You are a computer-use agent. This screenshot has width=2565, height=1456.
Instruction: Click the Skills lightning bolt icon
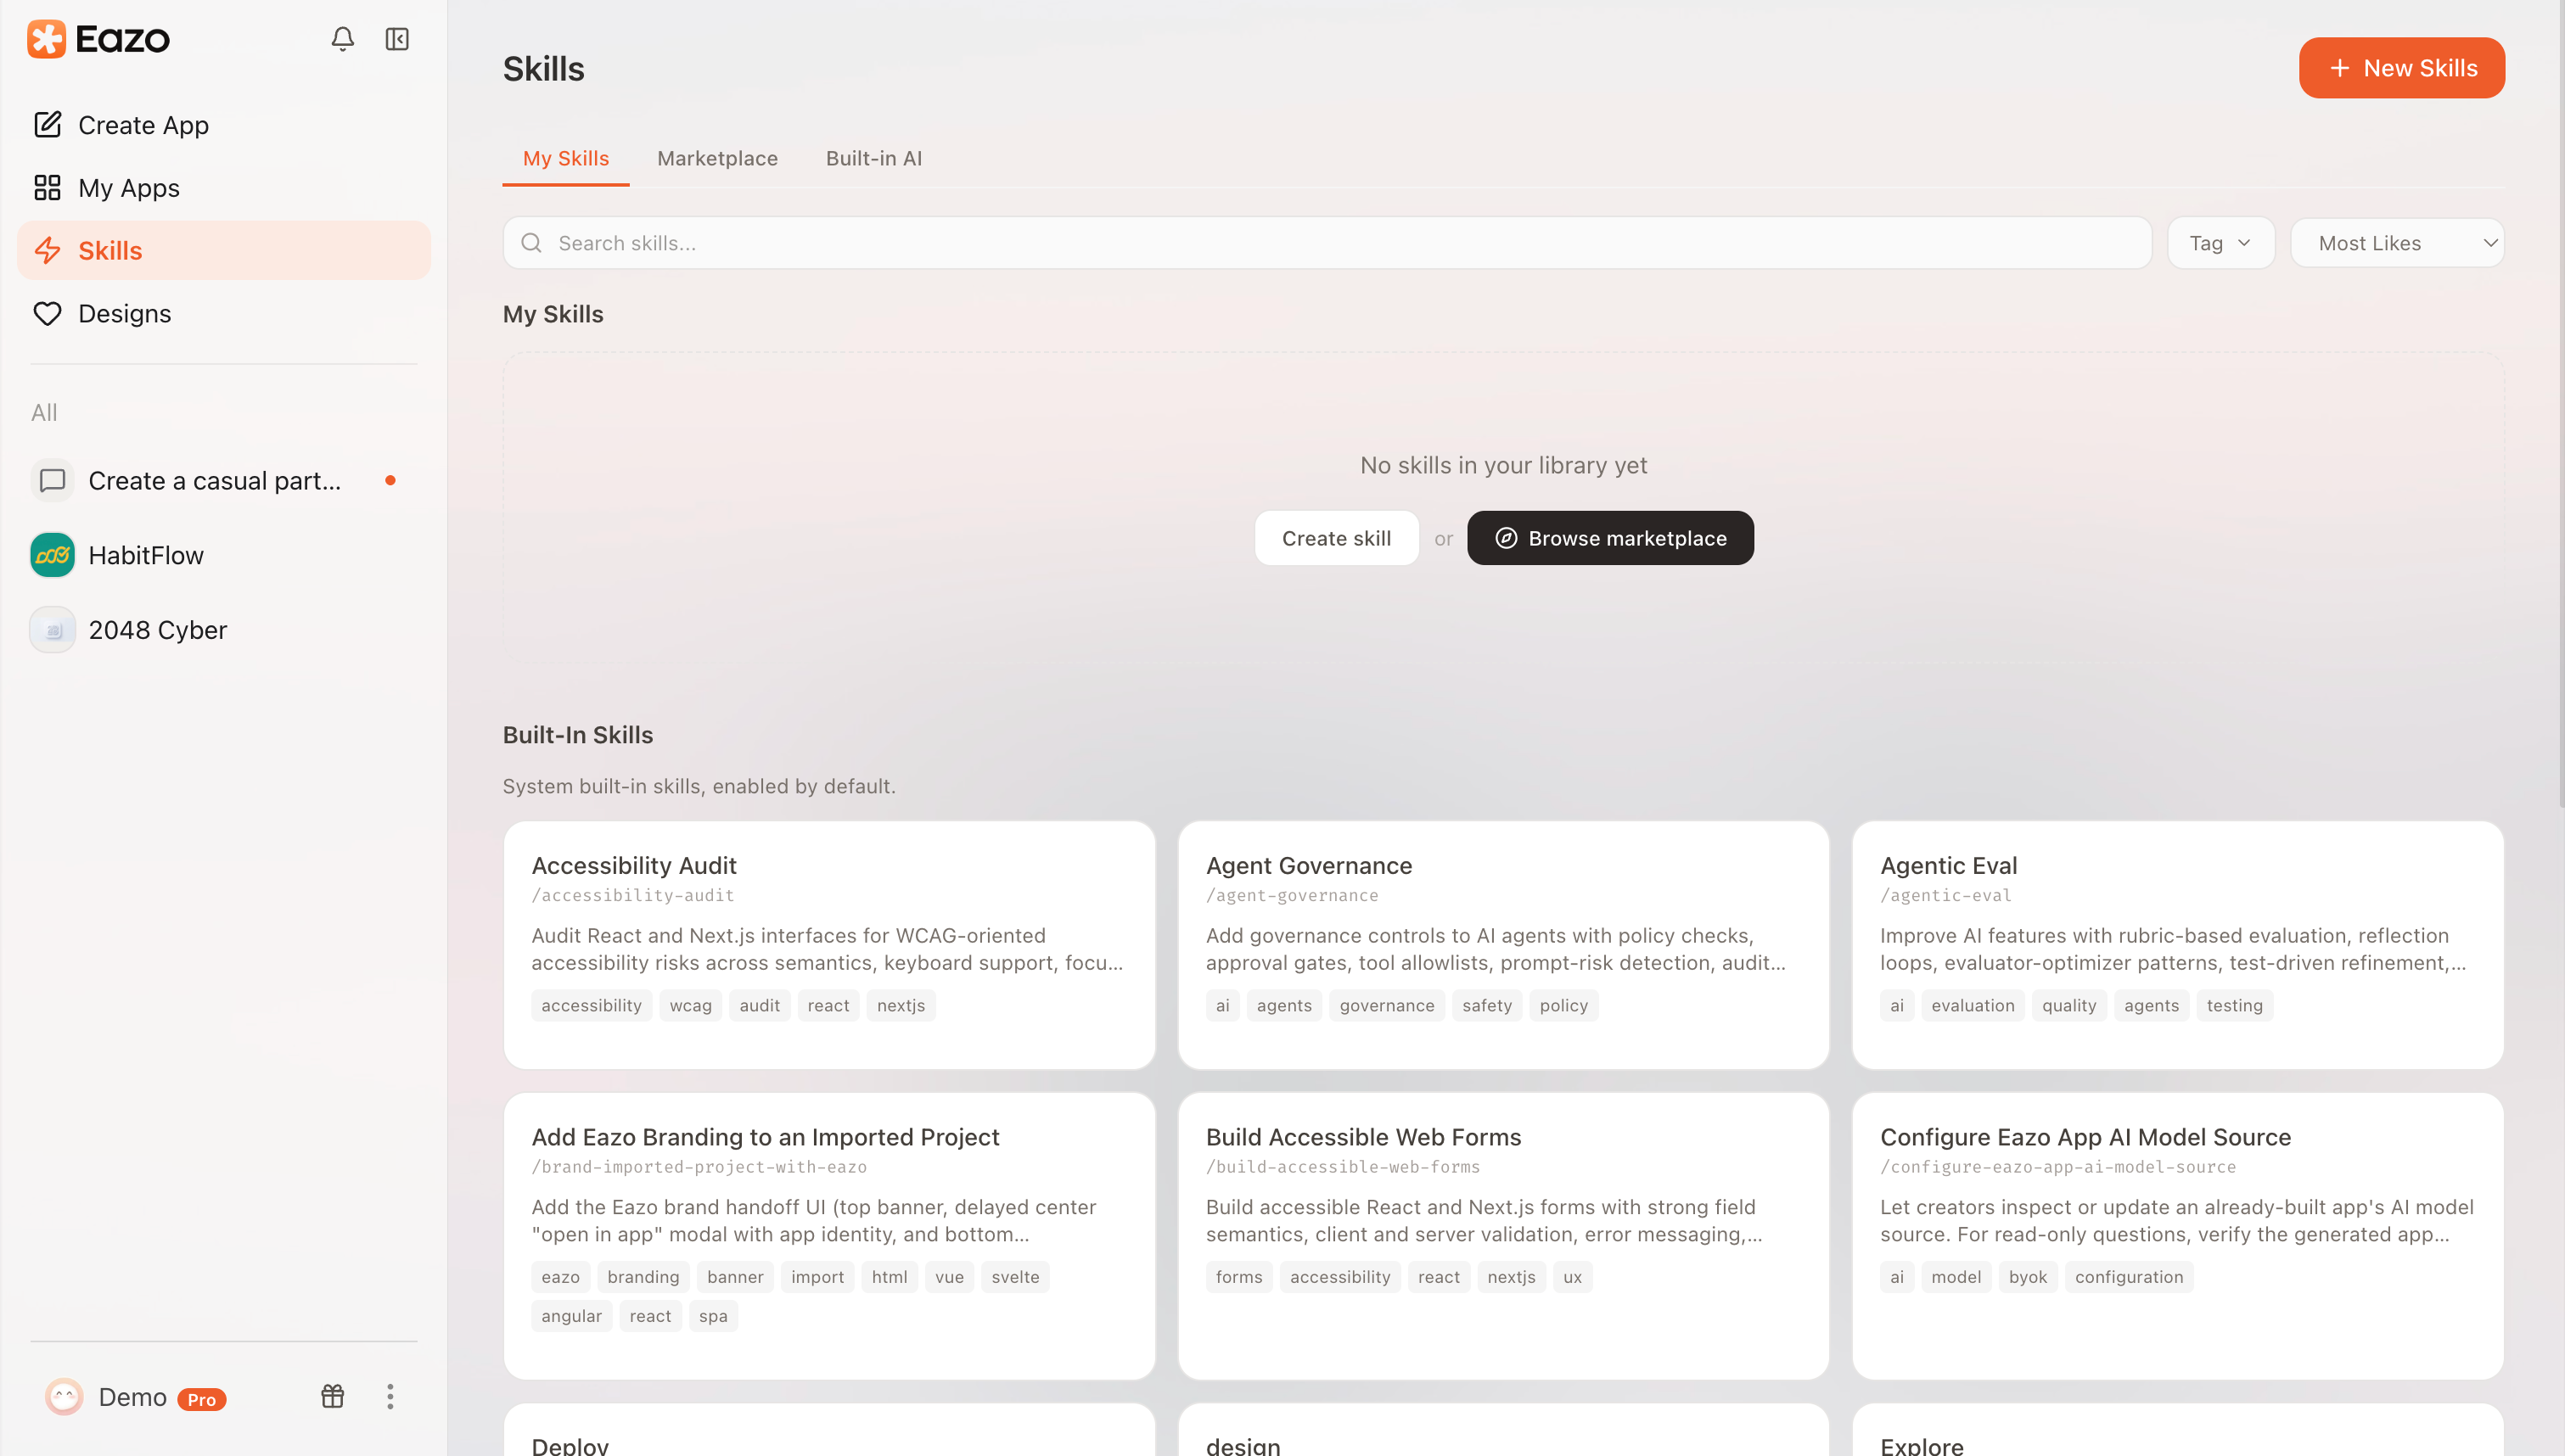pyautogui.click(x=47, y=250)
